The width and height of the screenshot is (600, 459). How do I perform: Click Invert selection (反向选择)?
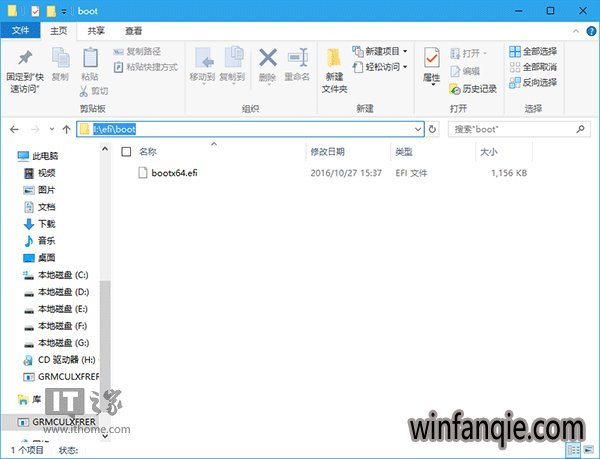[x=533, y=82]
